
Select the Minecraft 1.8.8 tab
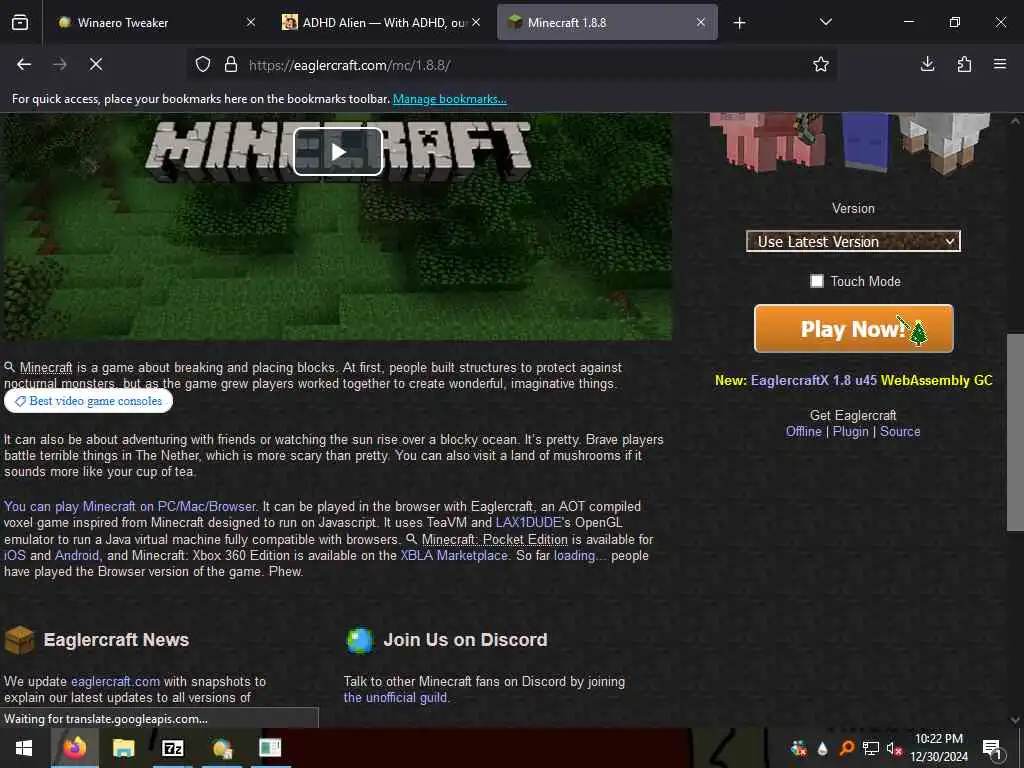coord(607,22)
